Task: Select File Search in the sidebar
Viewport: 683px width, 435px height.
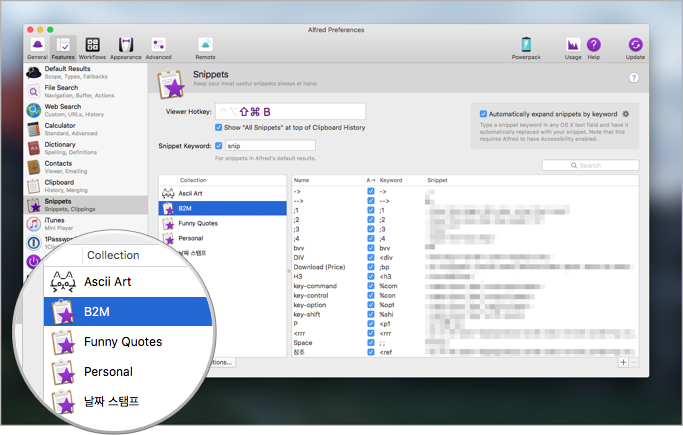Action: [x=86, y=91]
